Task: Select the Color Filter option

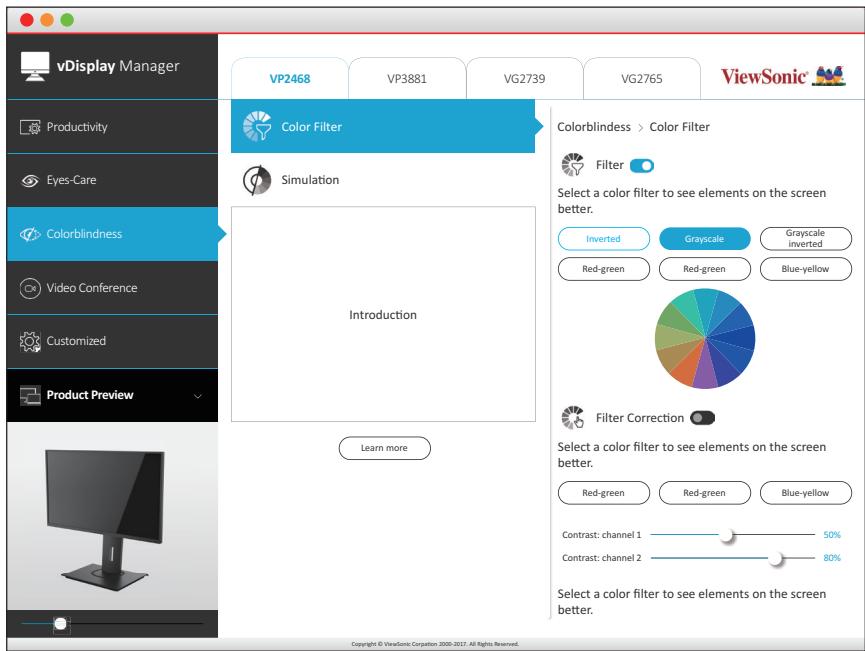Action: 383,126
